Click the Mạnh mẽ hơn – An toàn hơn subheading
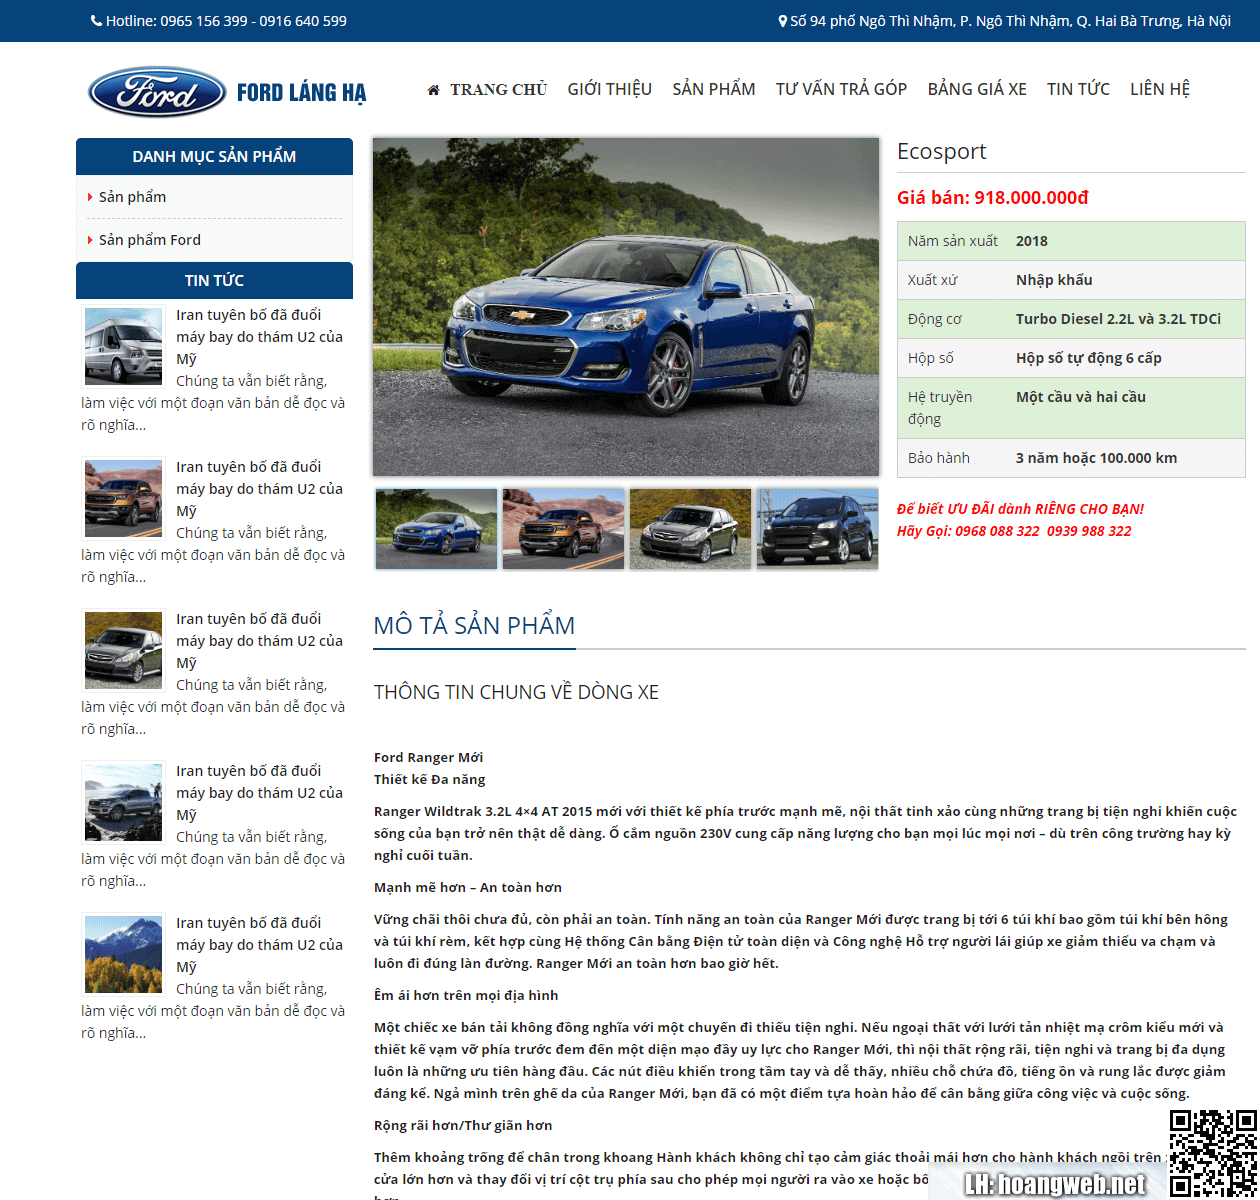 [468, 887]
